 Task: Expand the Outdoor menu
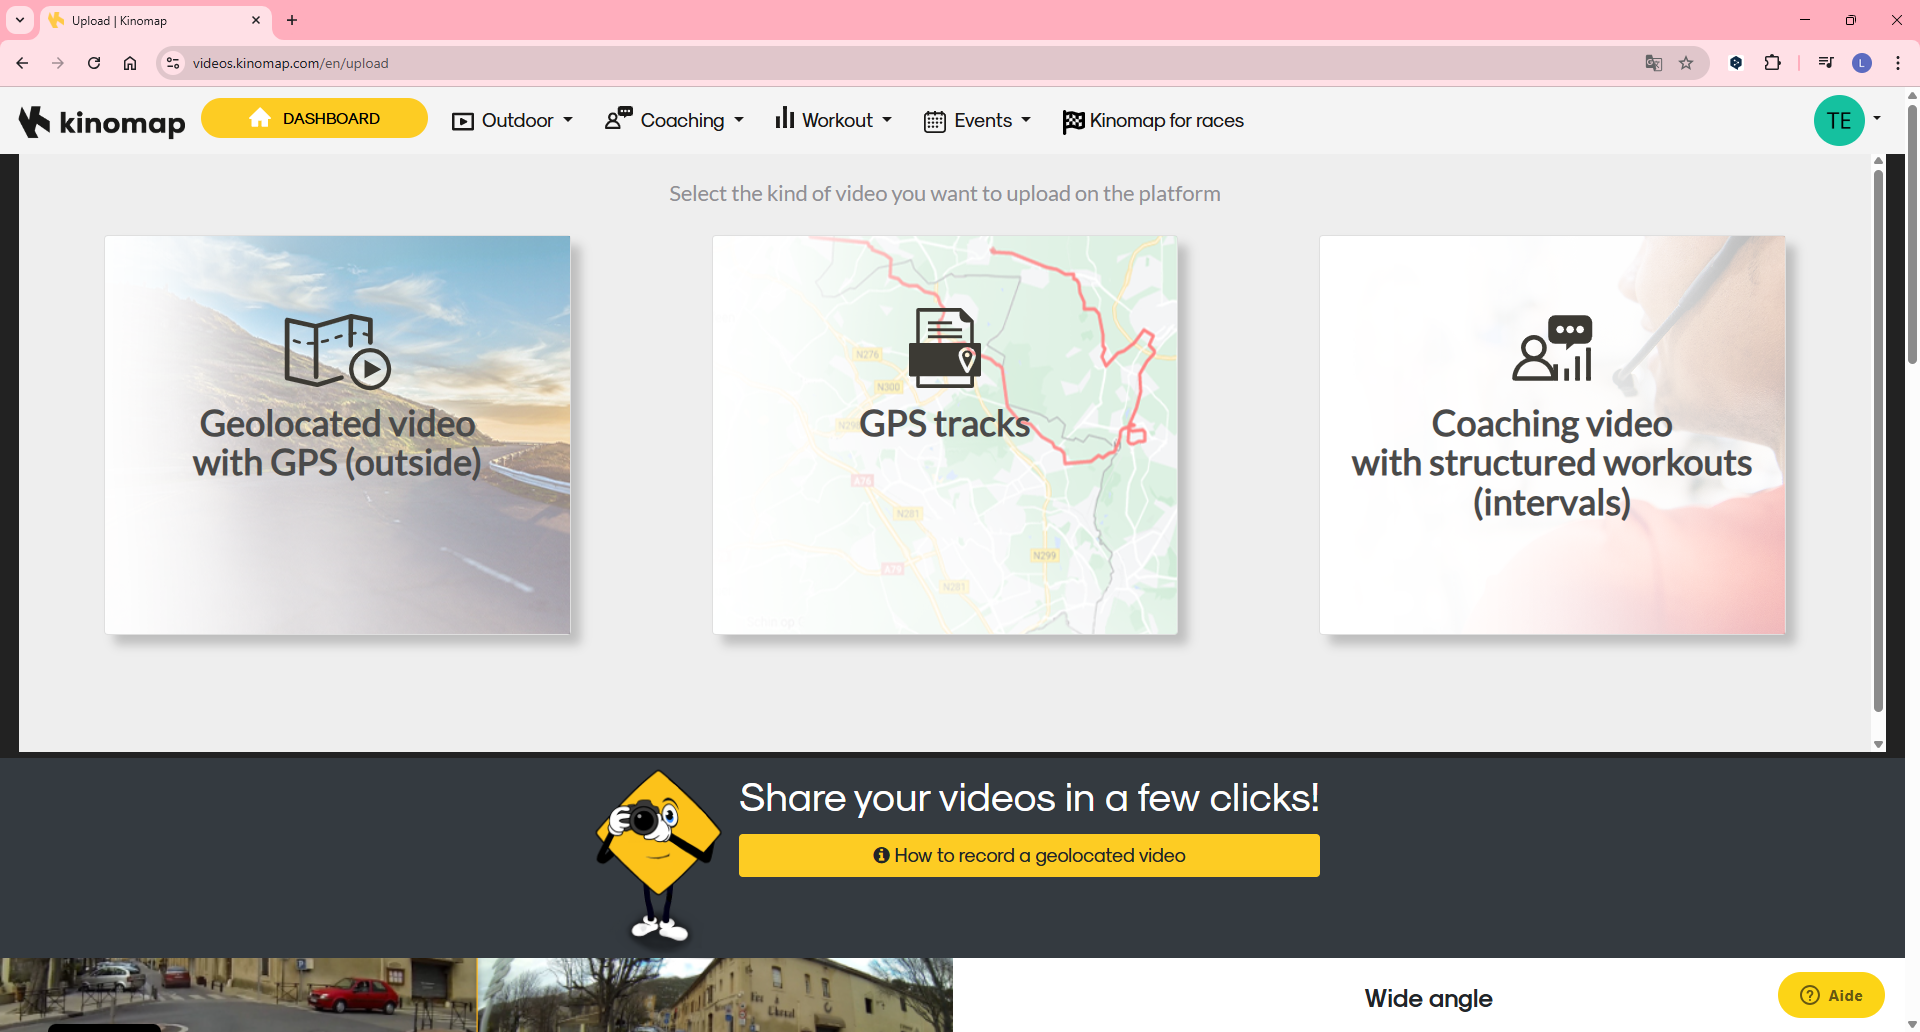(x=512, y=121)
